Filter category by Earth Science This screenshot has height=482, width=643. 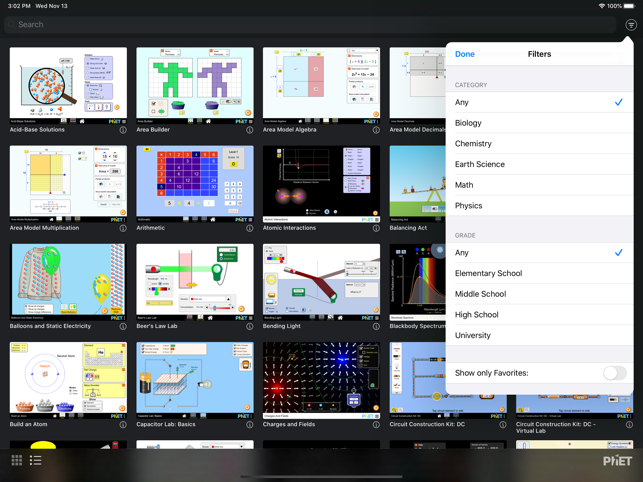(x=539, y=164)
